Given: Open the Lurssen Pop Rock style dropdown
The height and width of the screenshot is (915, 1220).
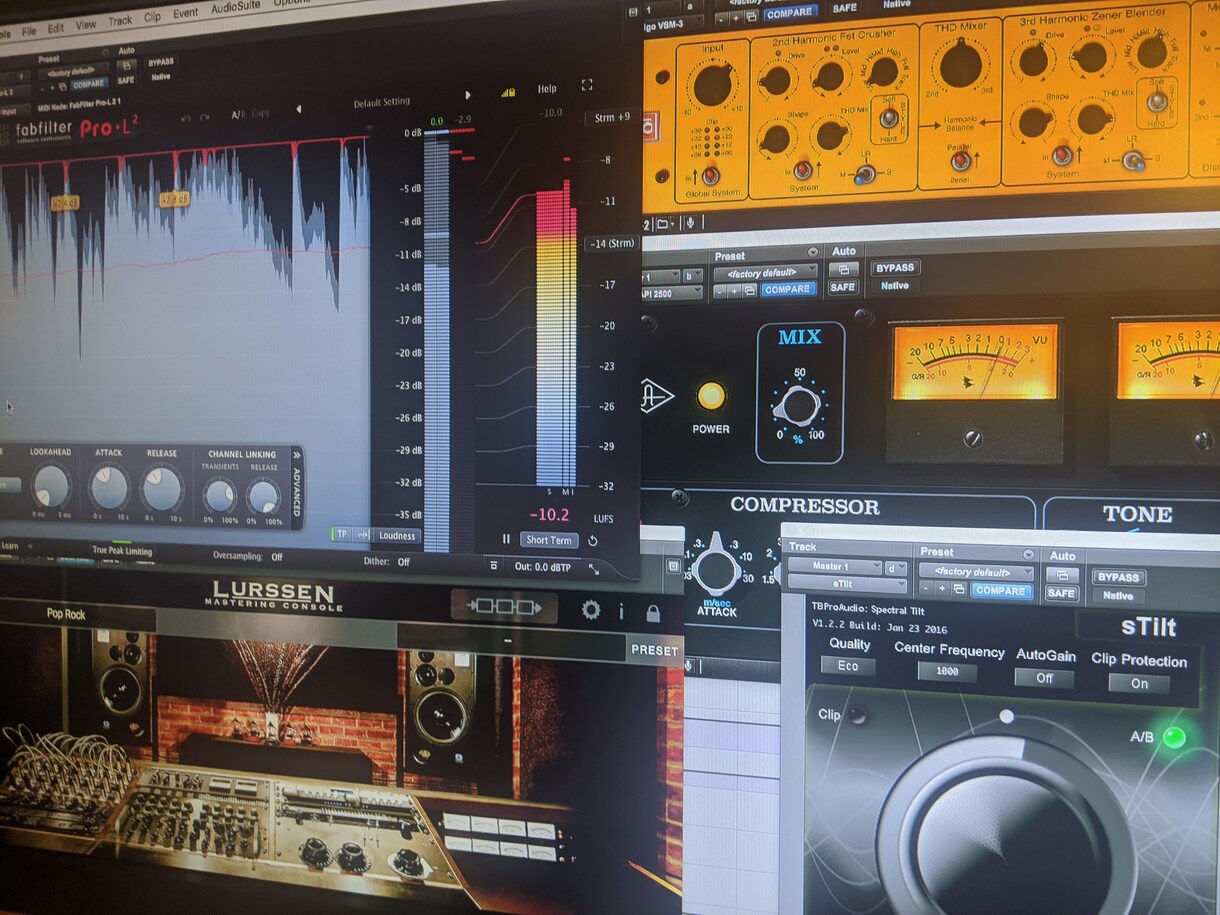Looking at the screenshot, I should [x=66, y=615].
